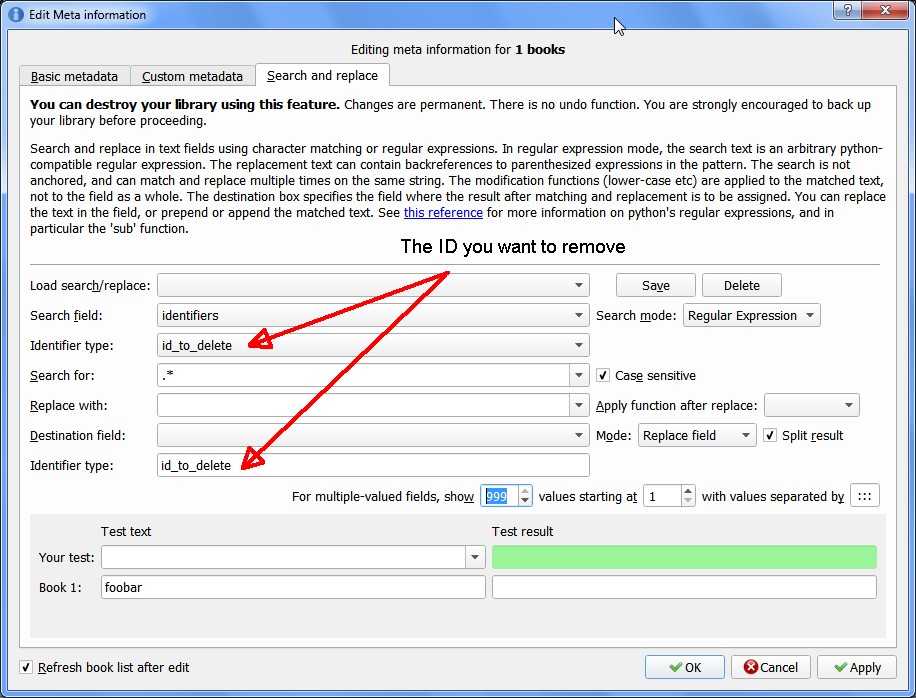Image resolution: width=916 pixels, height=698 pixels.
Task: Open the Search field dropdown showing identifiers
Action: [373, 315]
